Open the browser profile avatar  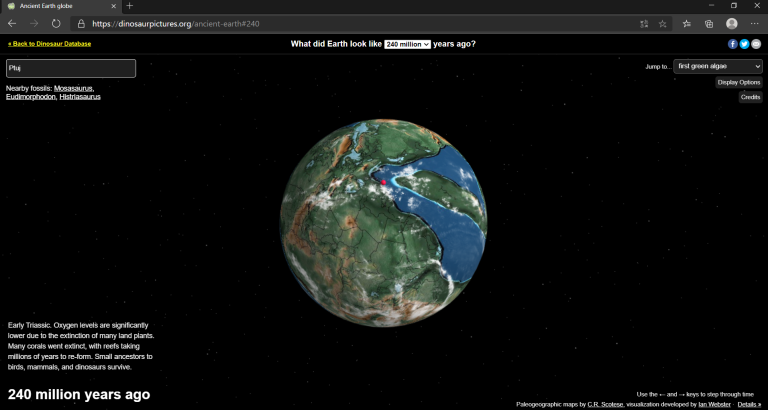tap(732, 23)
